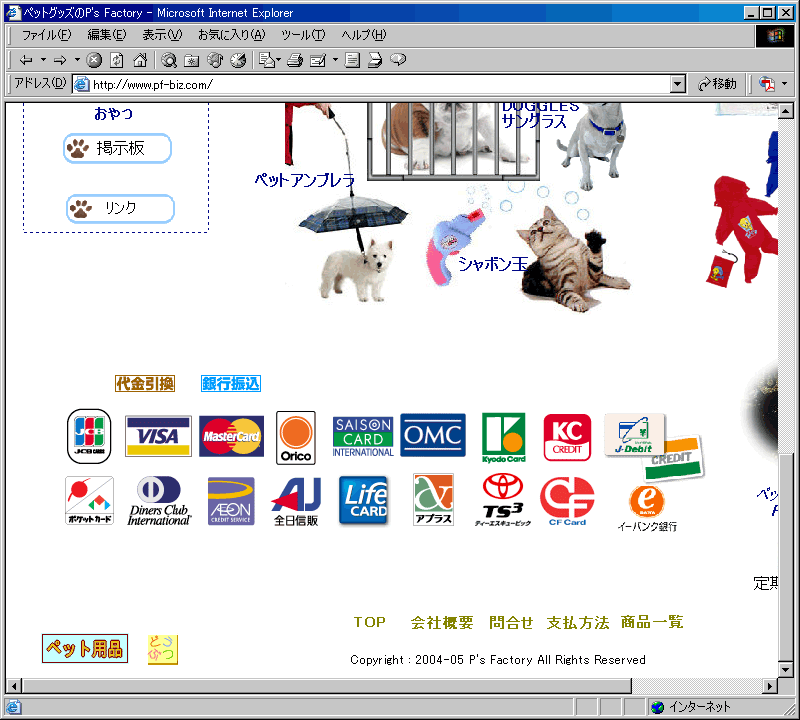Open the PDF toolbar dropdown arrow

coord(785,83)
